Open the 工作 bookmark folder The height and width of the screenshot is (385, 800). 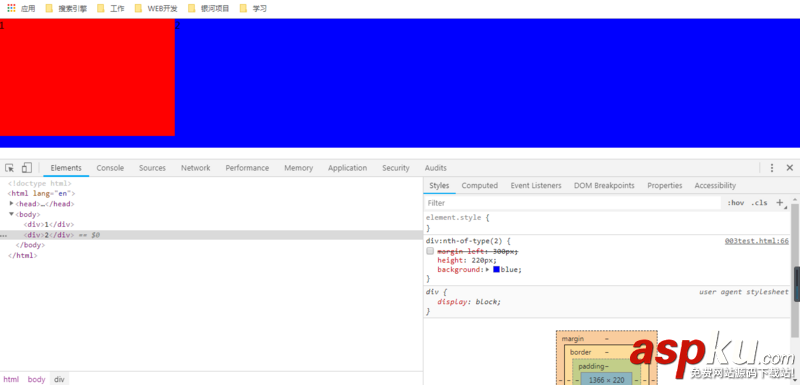tap(111, 8)
